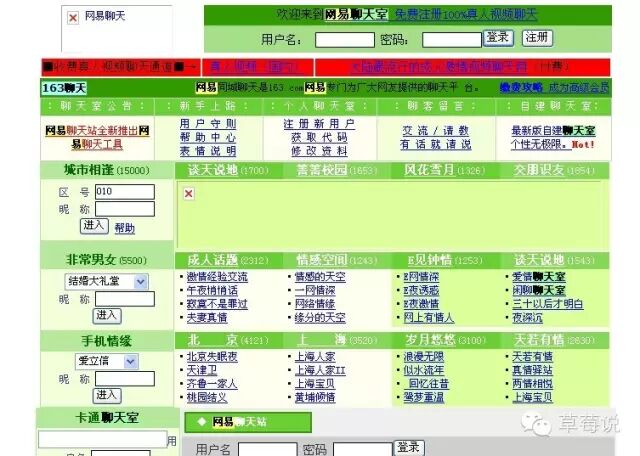
Task: Open the 三十以后才明白 room link
Action: point(548,304)
